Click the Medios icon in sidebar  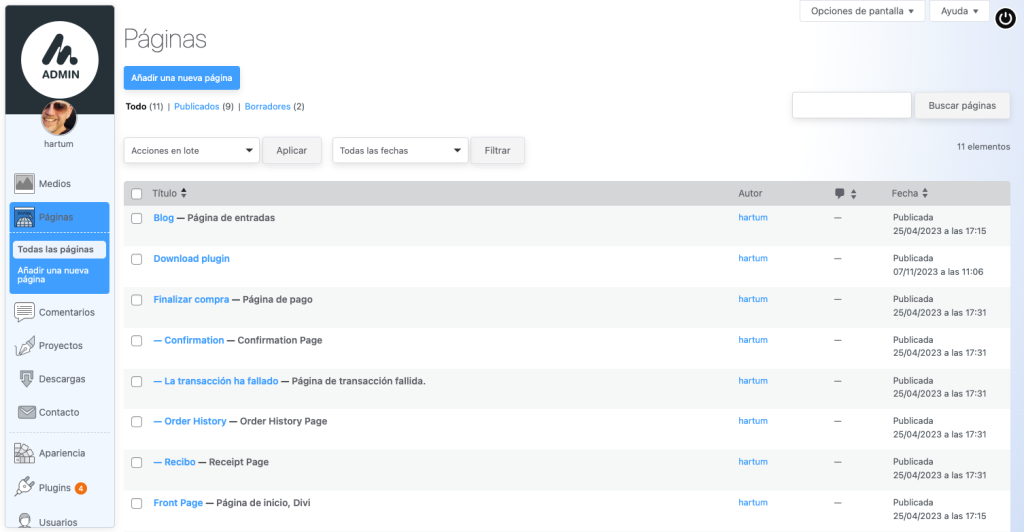tap(25, 184)
